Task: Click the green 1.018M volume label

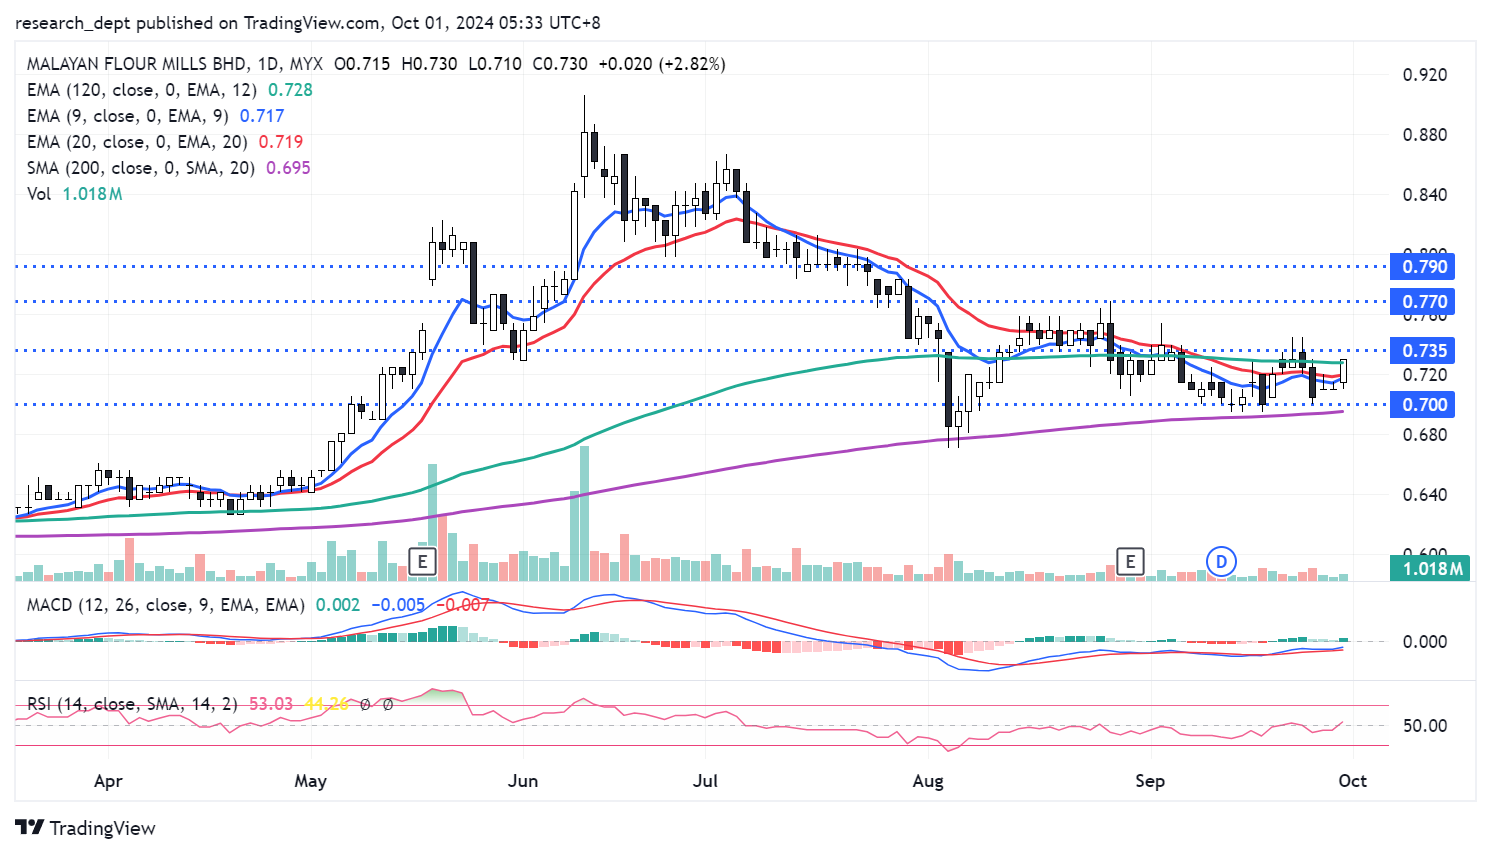Action: tap(1432, 569)
